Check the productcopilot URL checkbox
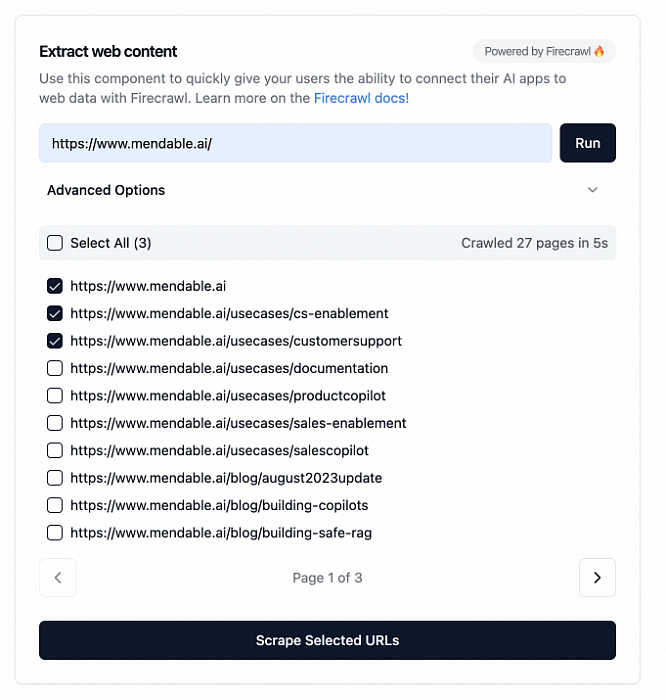The width and height of the screenshot is (666, 700). click(55, 396)
